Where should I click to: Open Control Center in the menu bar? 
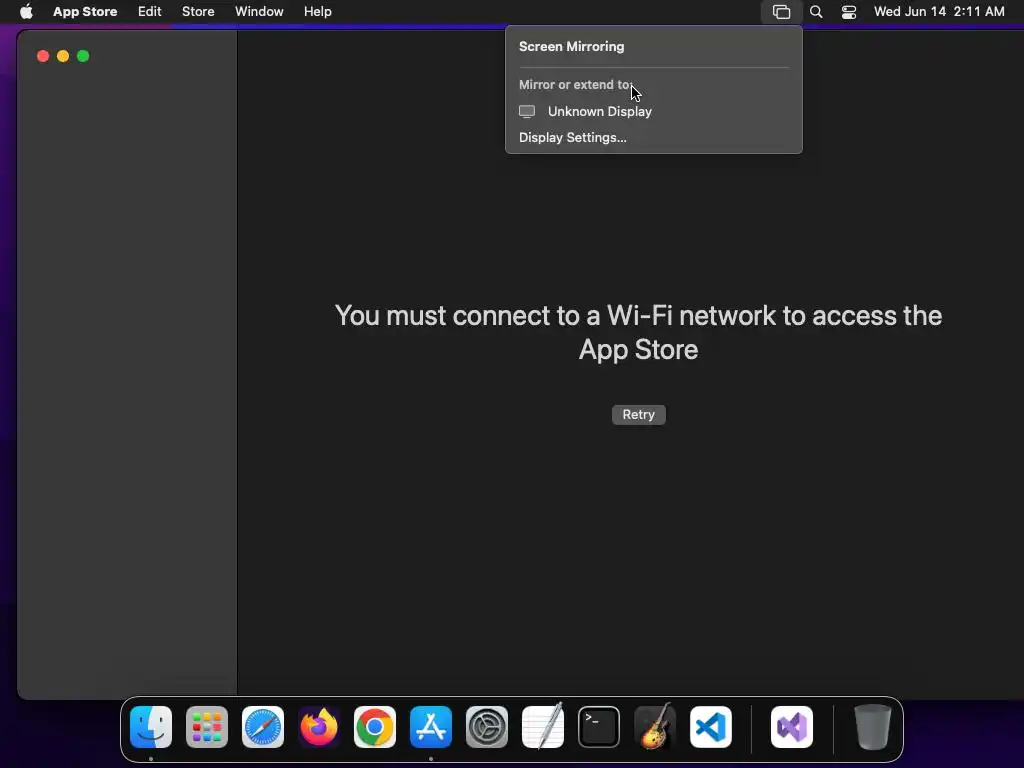point(848,12)
